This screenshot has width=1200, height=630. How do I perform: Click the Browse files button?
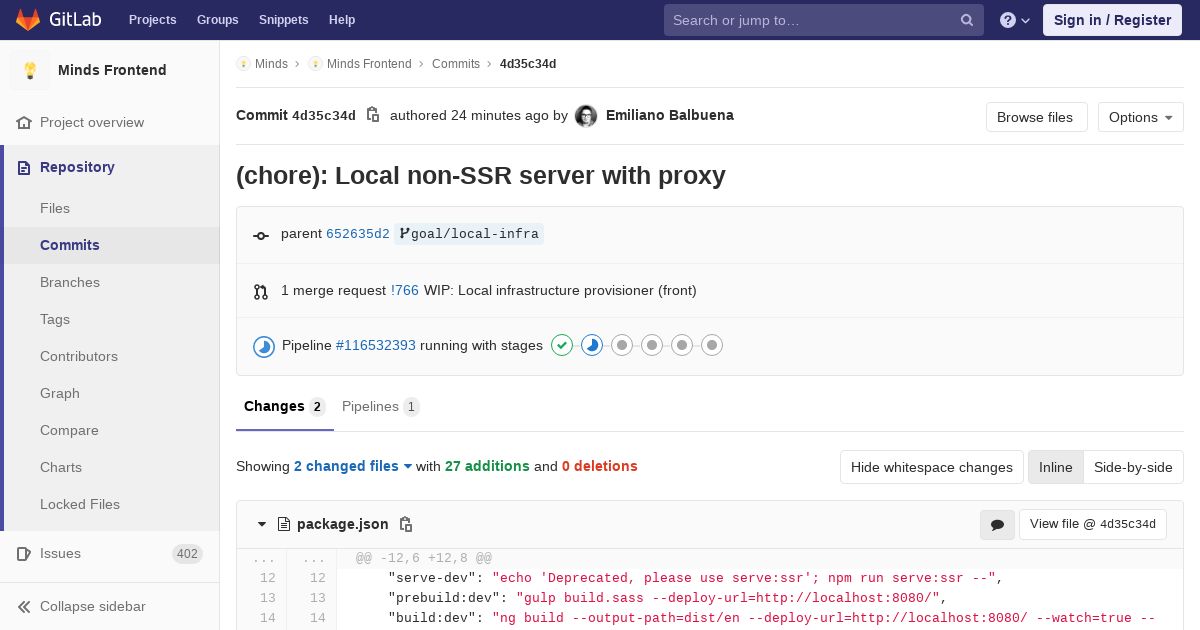pyautogui.click(x=1035, y=117)
